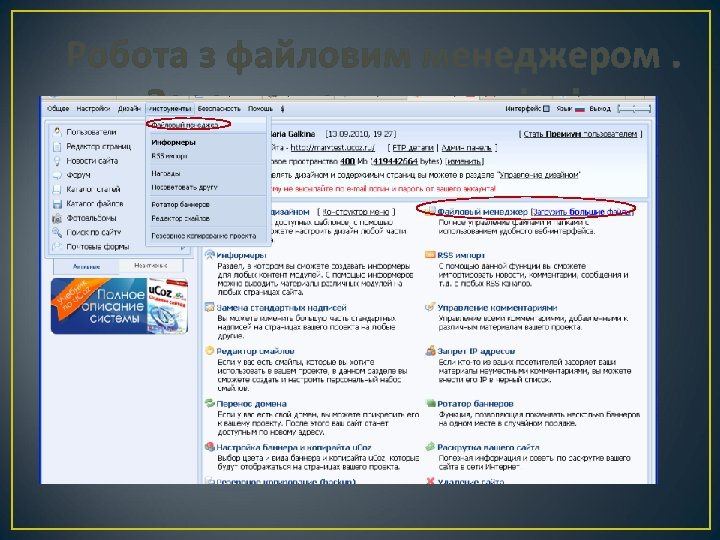This screenshot has height=540, width=720.
Task: Choose Ротатор баннеров from the dropdown menu
Action: 180,204
